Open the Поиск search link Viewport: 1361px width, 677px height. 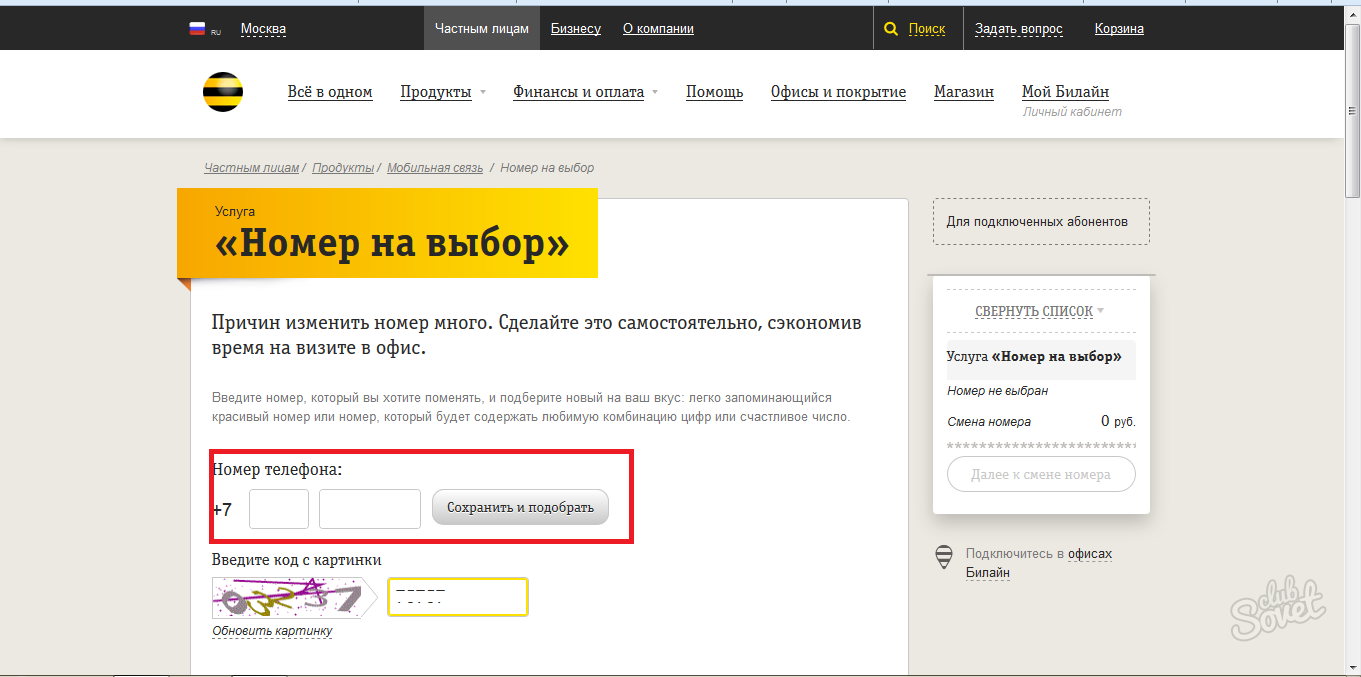click(x=927, y=29)
